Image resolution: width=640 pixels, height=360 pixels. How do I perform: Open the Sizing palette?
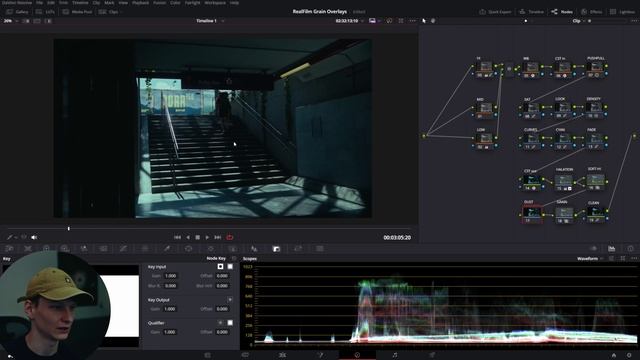pyautogui.click(x=298, y=249)
